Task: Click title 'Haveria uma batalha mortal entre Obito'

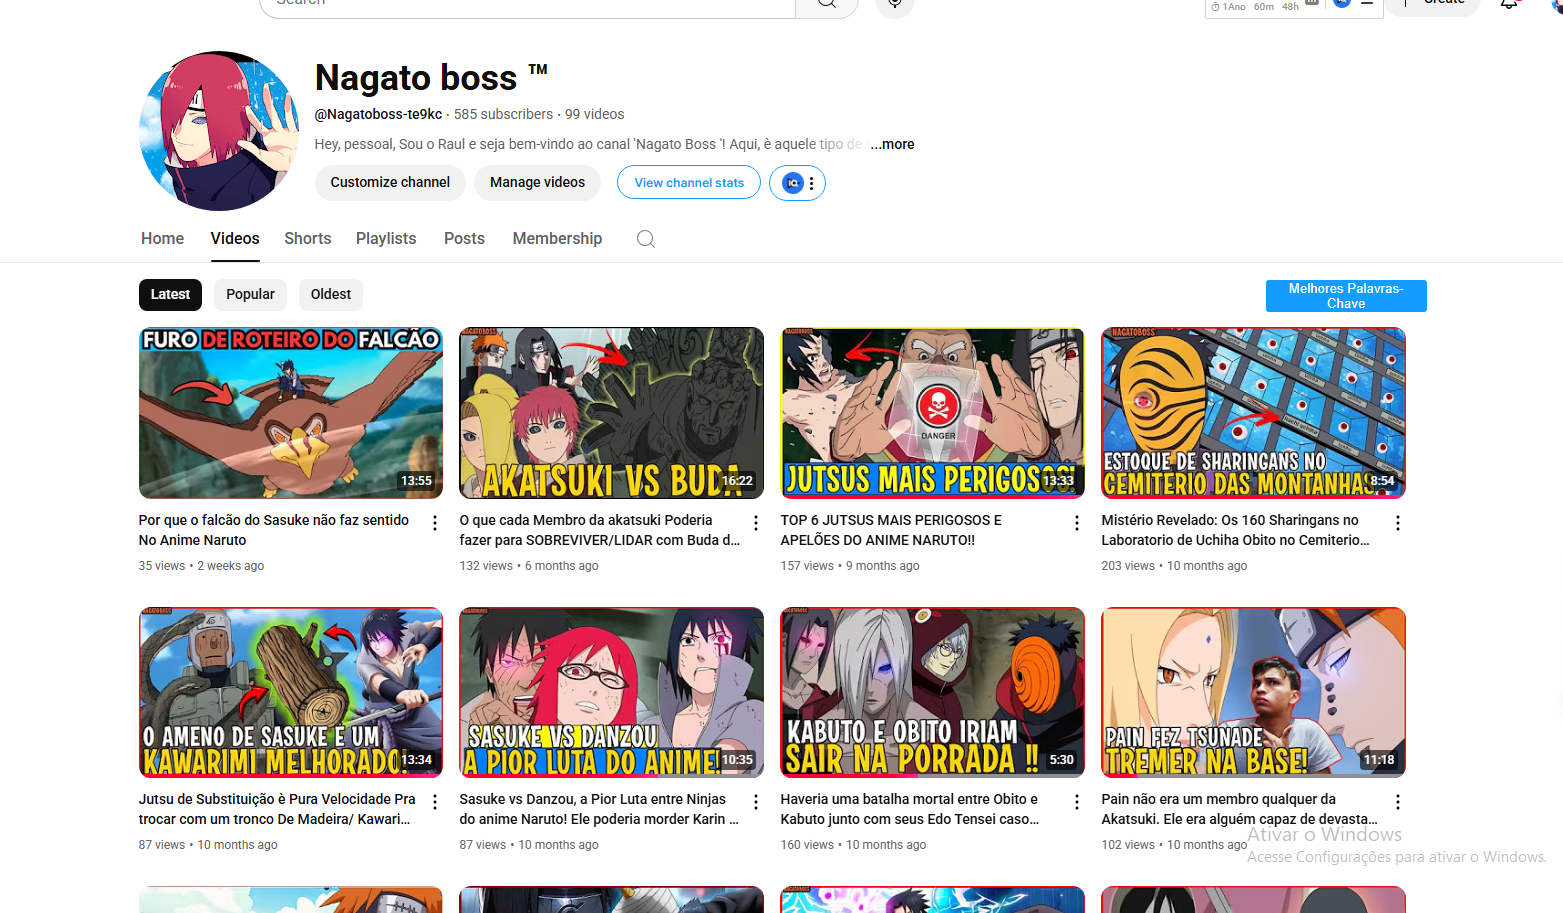Action: pos(910,809)
